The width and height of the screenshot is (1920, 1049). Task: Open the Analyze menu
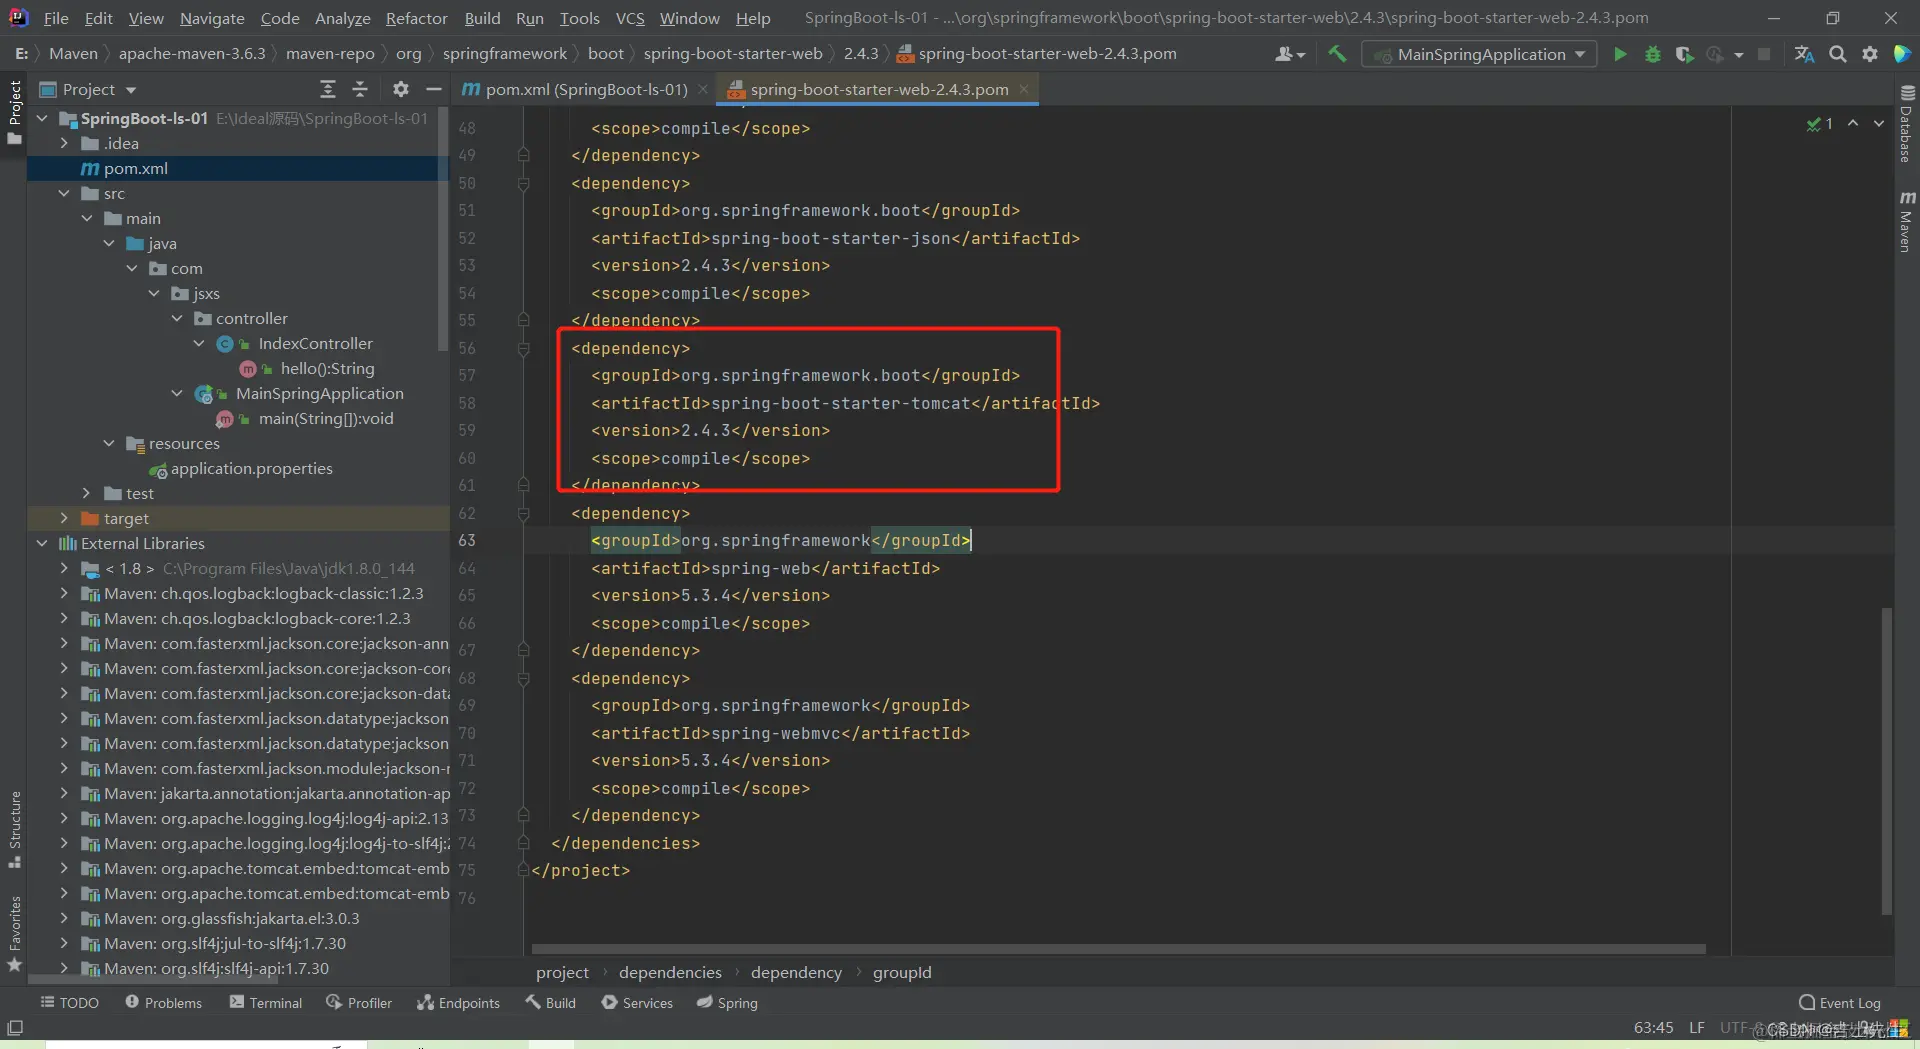coord(343,18)
